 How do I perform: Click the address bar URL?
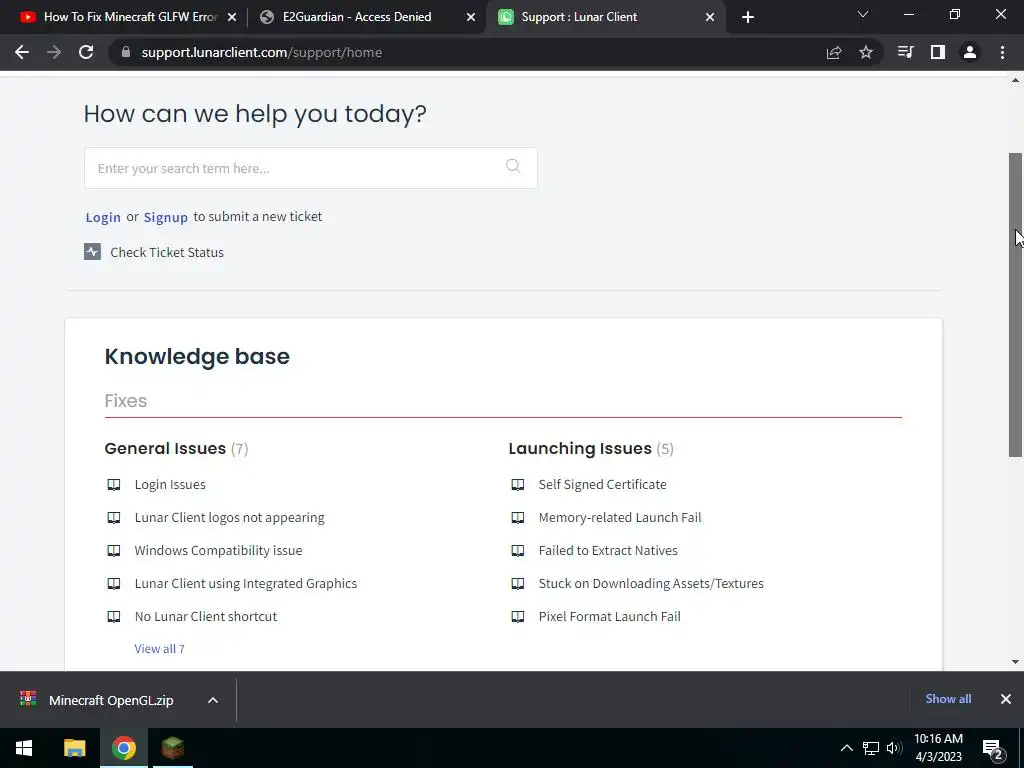pyautogui.click(x=261, y=52)
